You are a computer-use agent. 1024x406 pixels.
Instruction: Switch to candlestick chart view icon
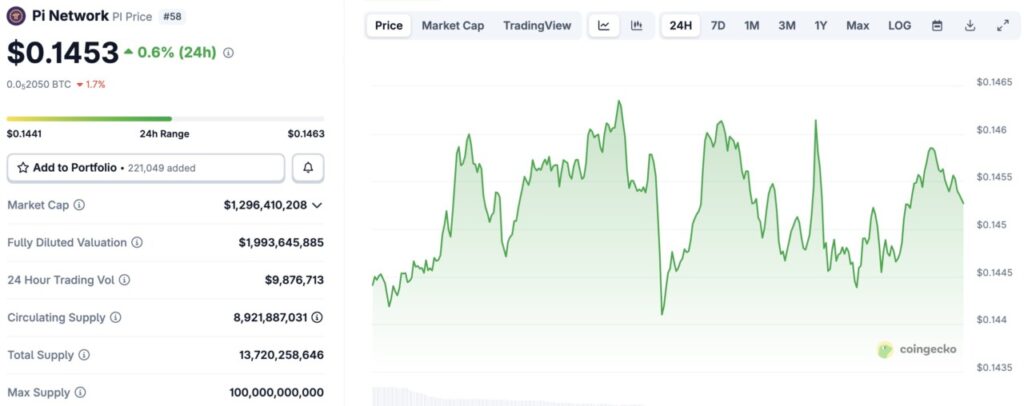point(636,26)
